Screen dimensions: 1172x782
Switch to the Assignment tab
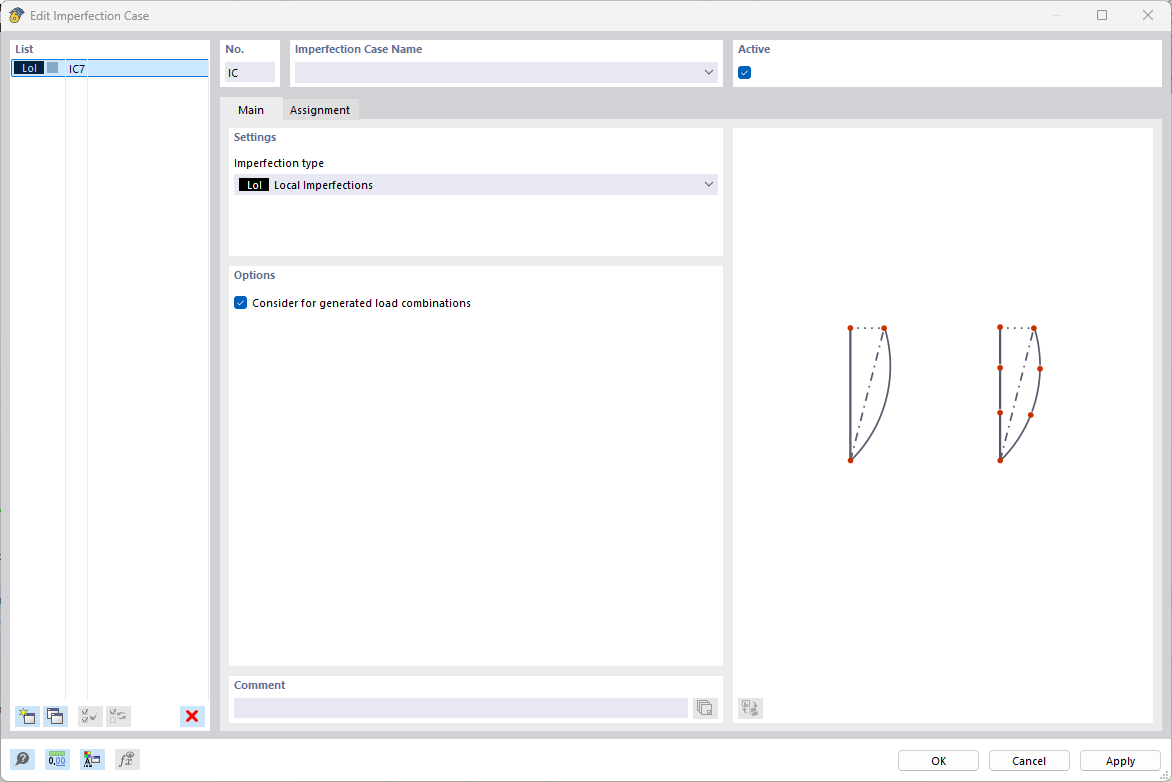(x=320, y=110)
